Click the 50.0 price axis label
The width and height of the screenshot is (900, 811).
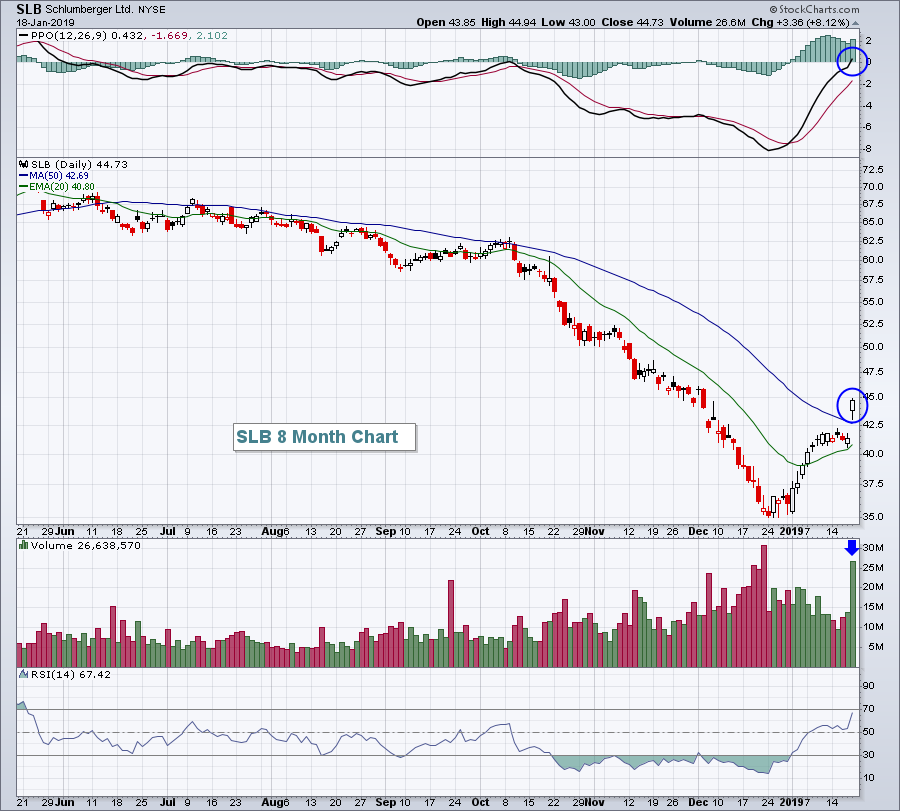(872, 347)
